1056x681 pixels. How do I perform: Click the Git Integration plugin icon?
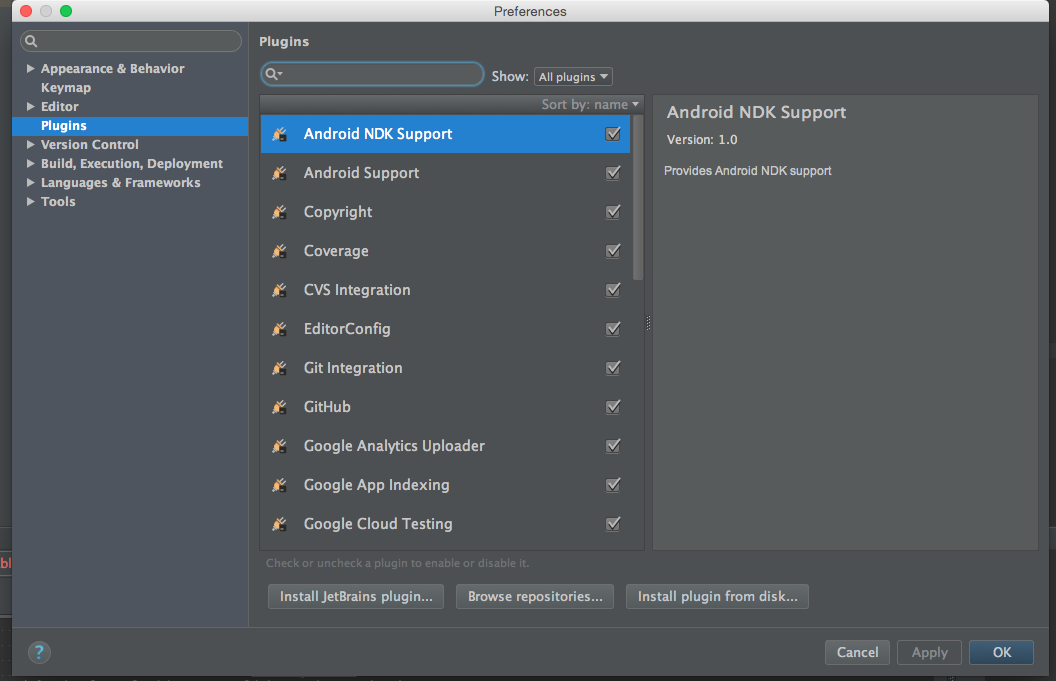tap(280, 368)
